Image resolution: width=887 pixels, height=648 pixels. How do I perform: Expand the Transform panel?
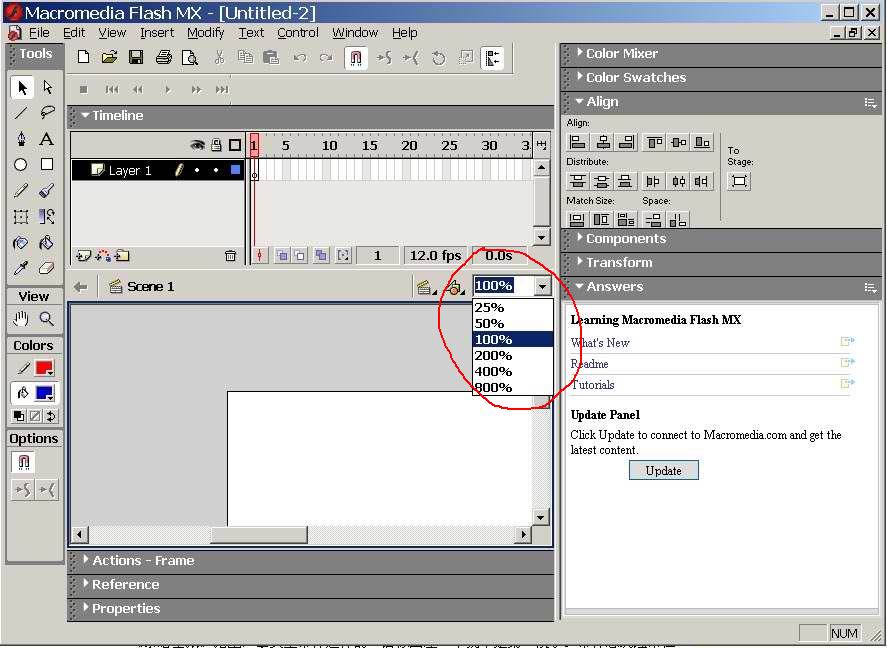point(580,261)
